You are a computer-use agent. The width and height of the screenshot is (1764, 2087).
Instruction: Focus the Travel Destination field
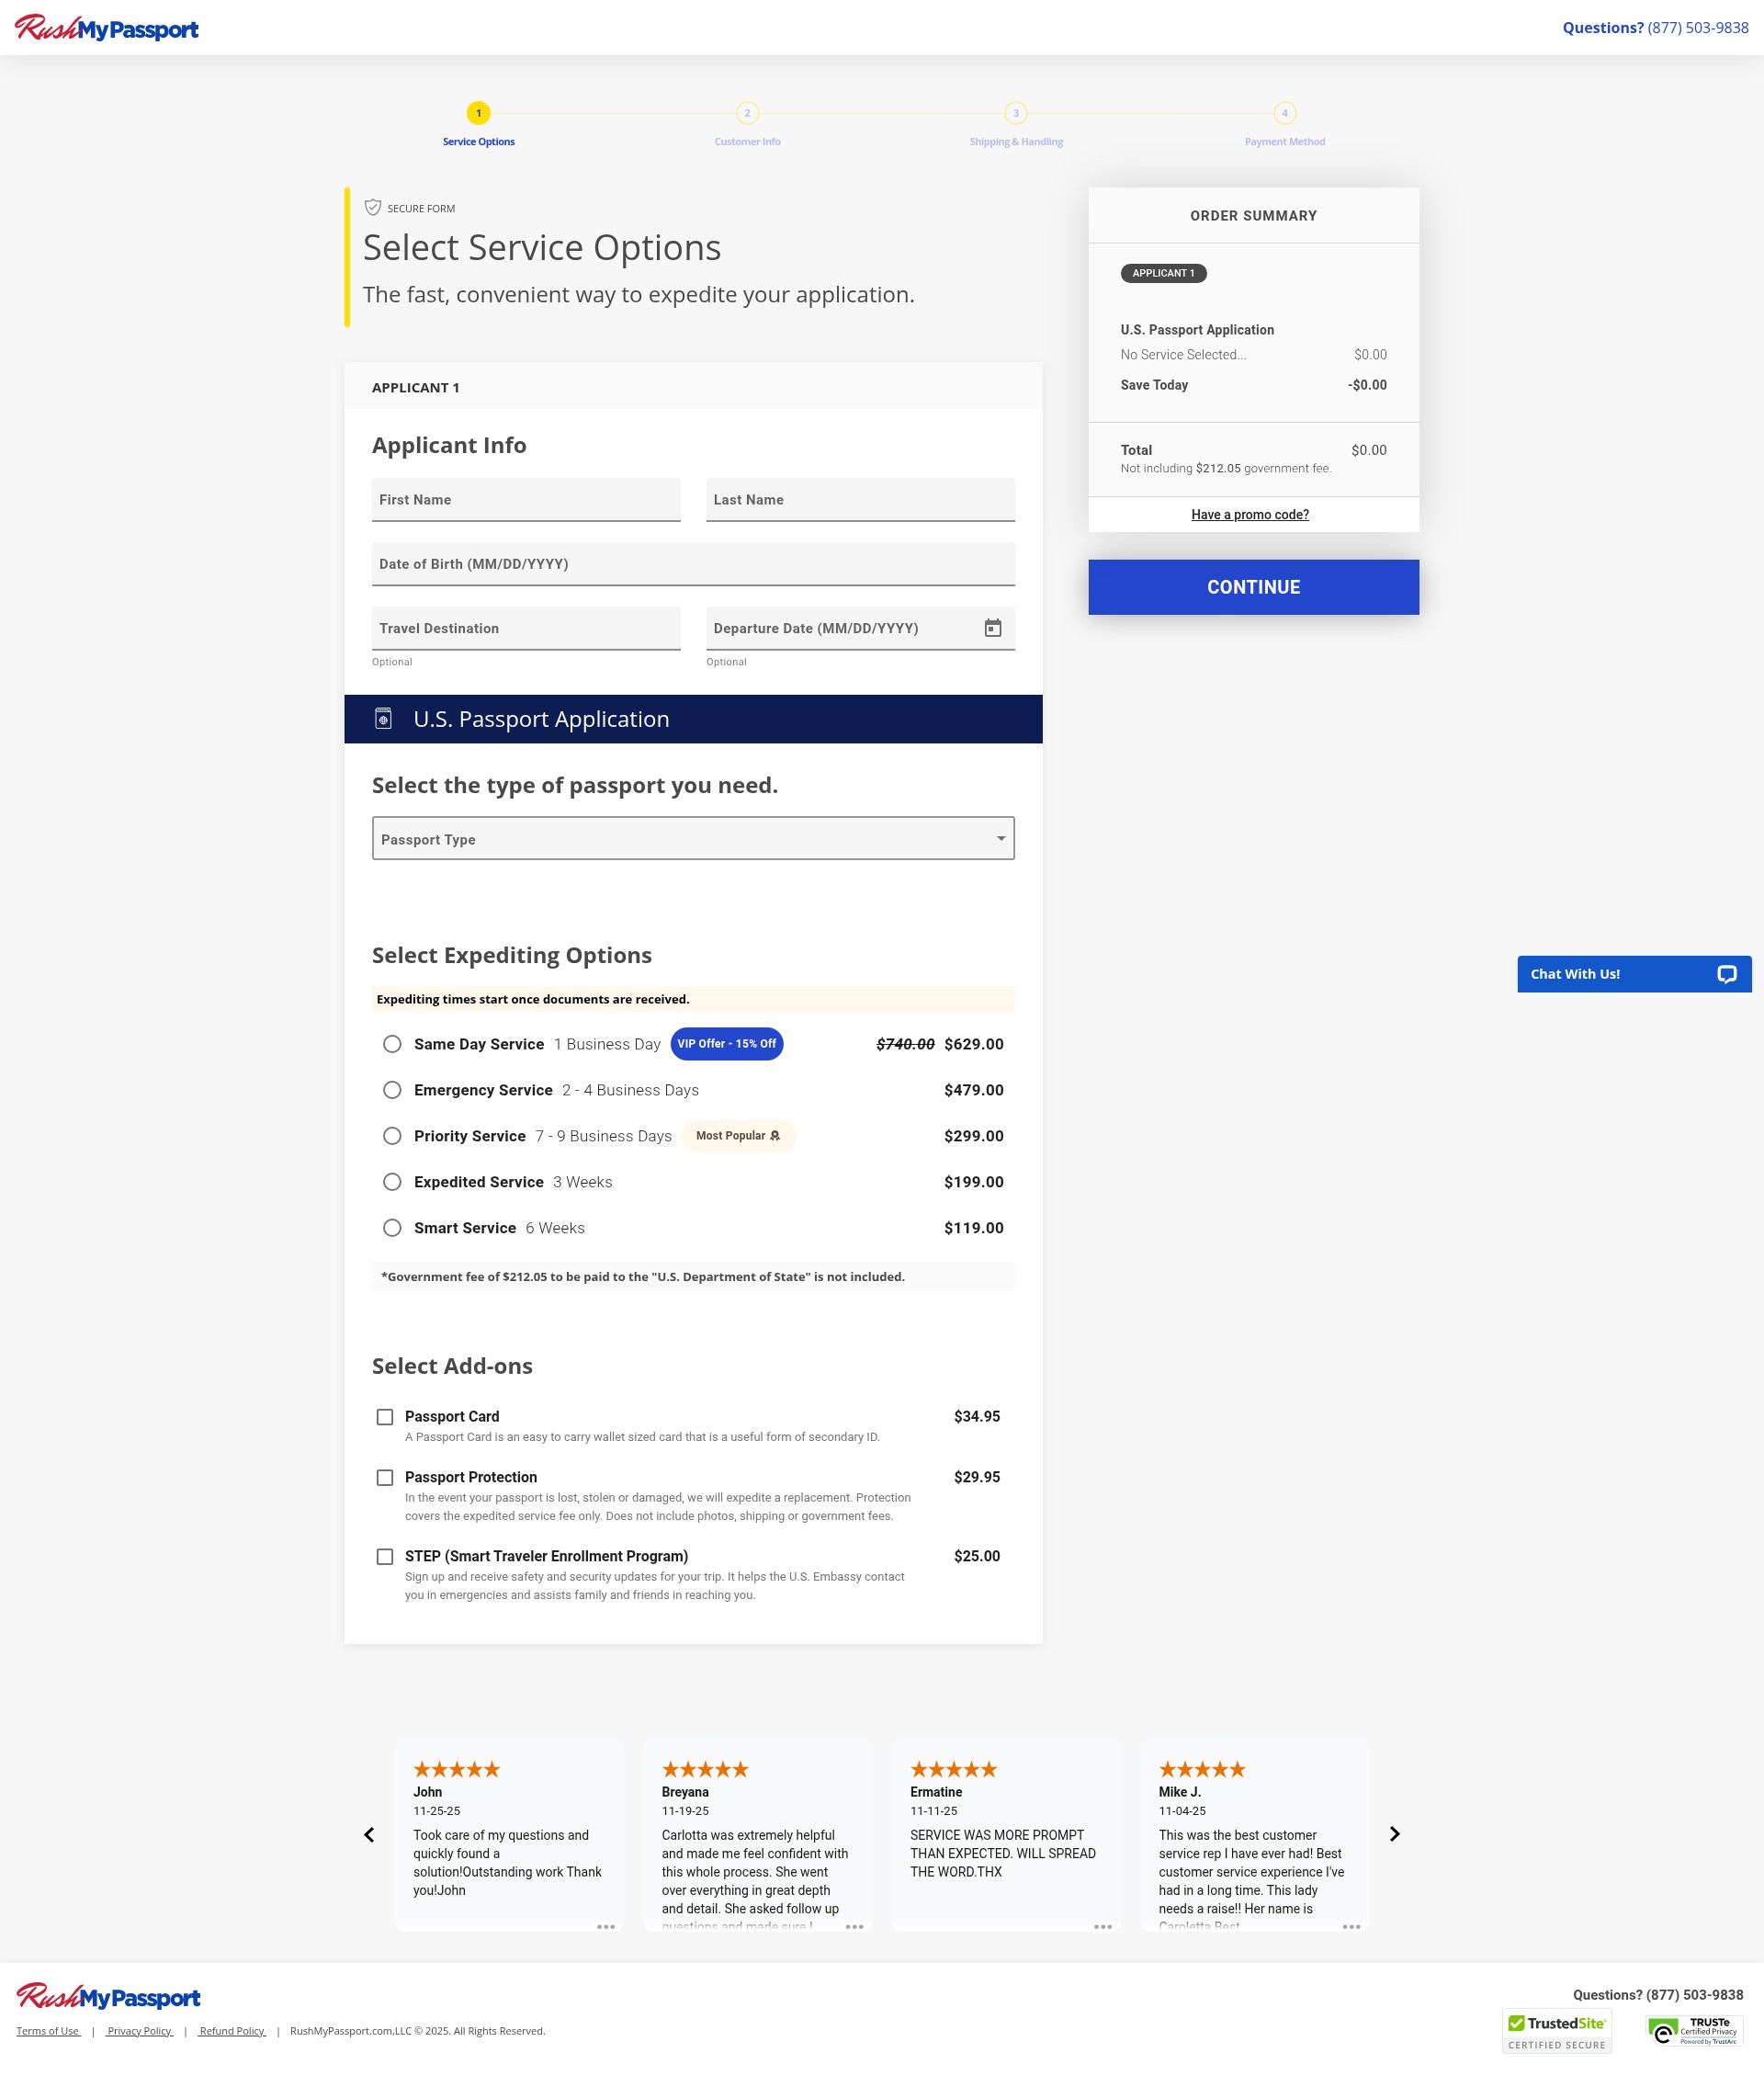526,628
